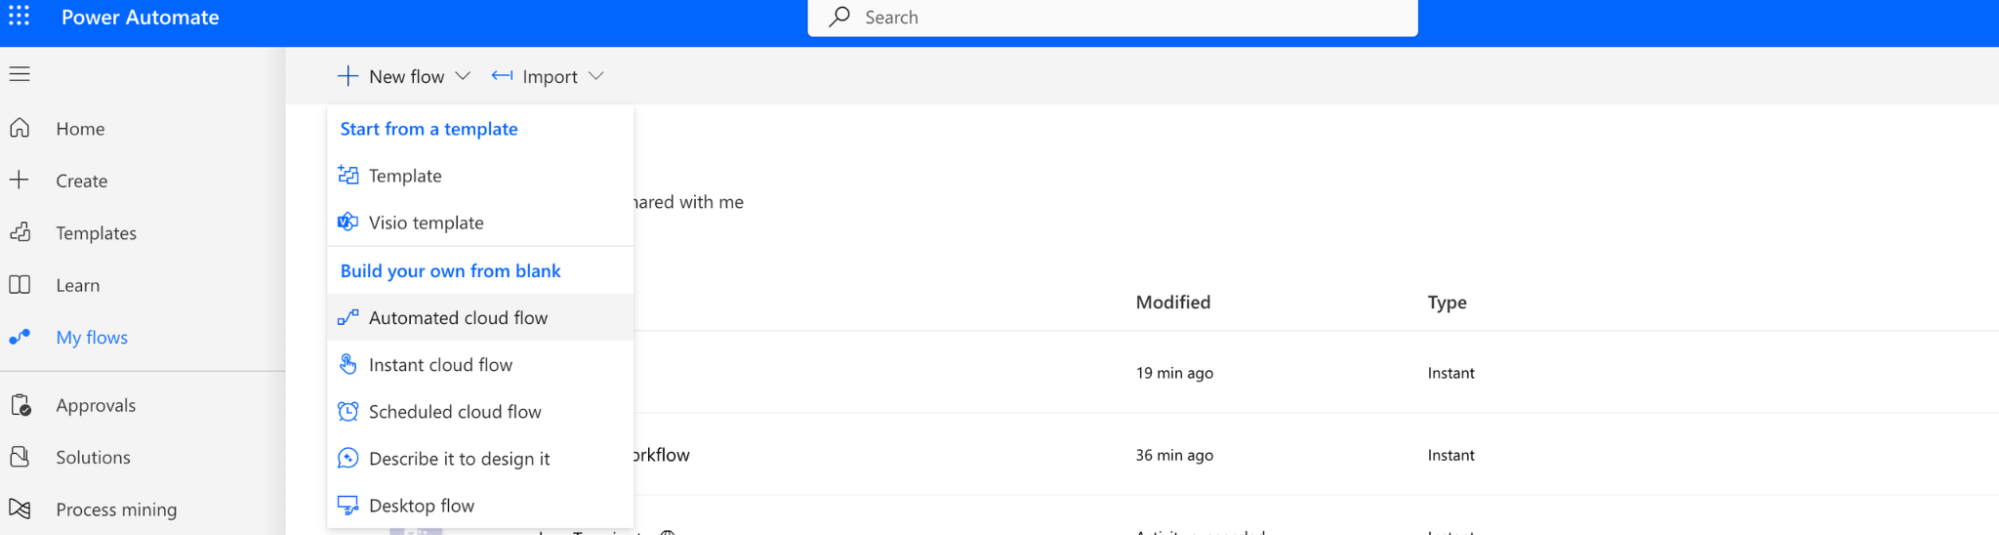Click the Describe it to design it icon

(x=348, y=458)
